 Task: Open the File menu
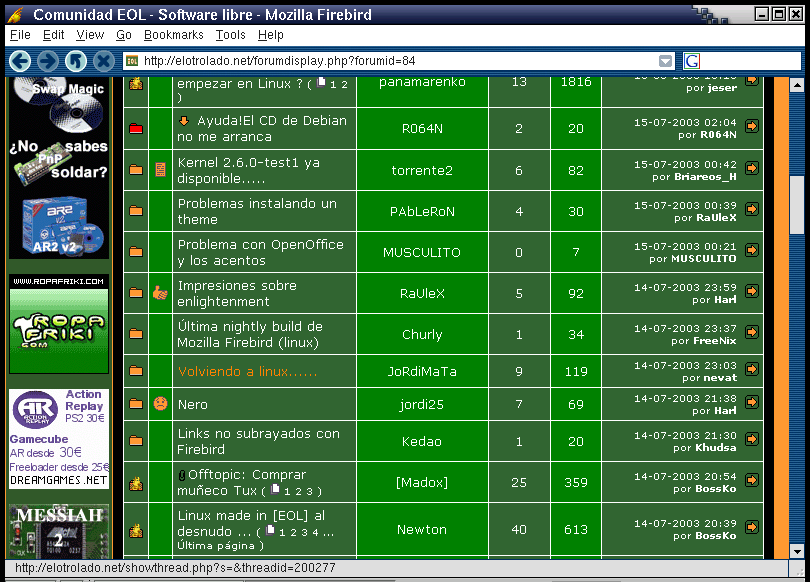click(20, 35)
